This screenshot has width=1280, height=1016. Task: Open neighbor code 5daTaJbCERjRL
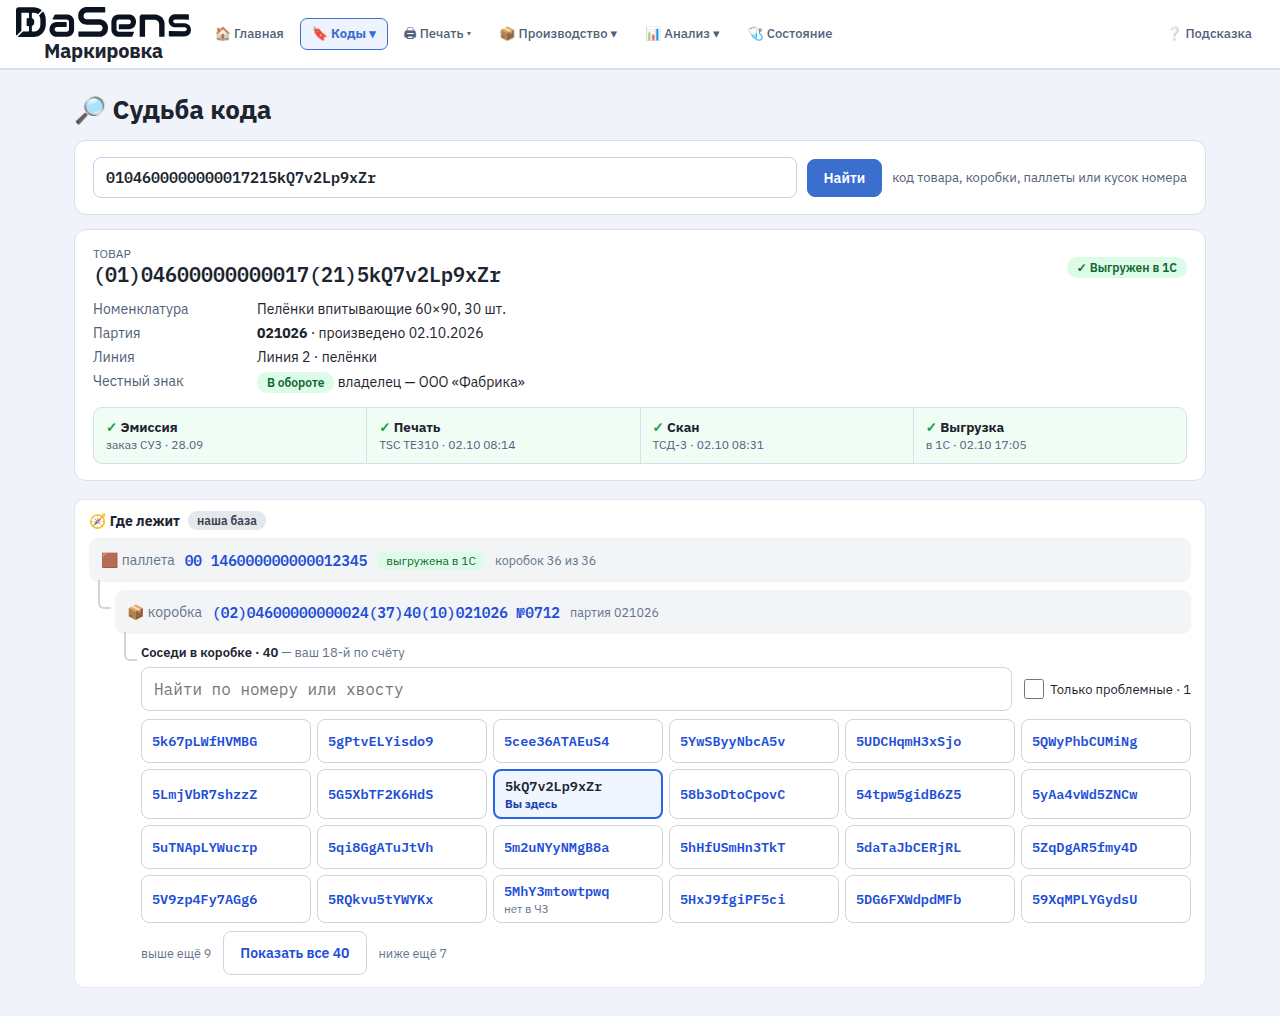(930, 847)
